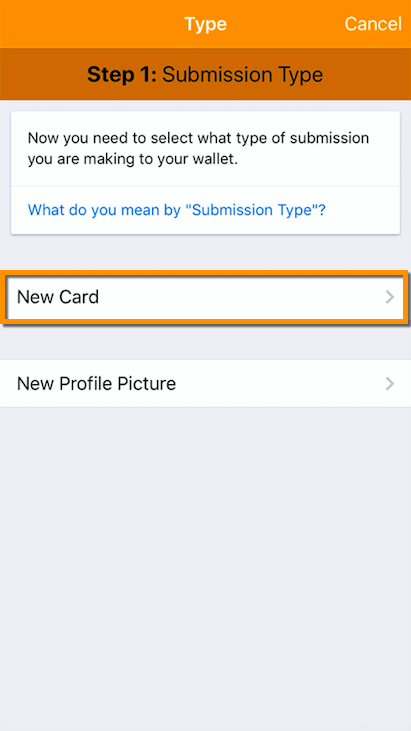This screenshot has height=731, width=411.
Task: Click the 'Step 1: Submission Type' banner
Action: (206, 74)
